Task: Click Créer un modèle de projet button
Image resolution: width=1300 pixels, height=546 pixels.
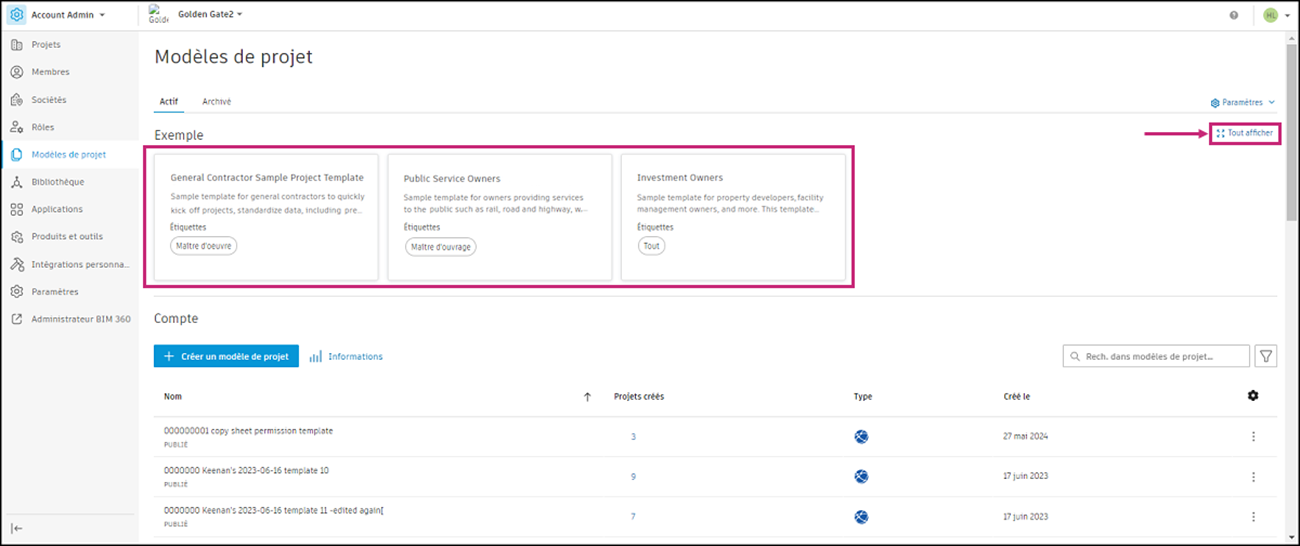Action: point(226,356)
